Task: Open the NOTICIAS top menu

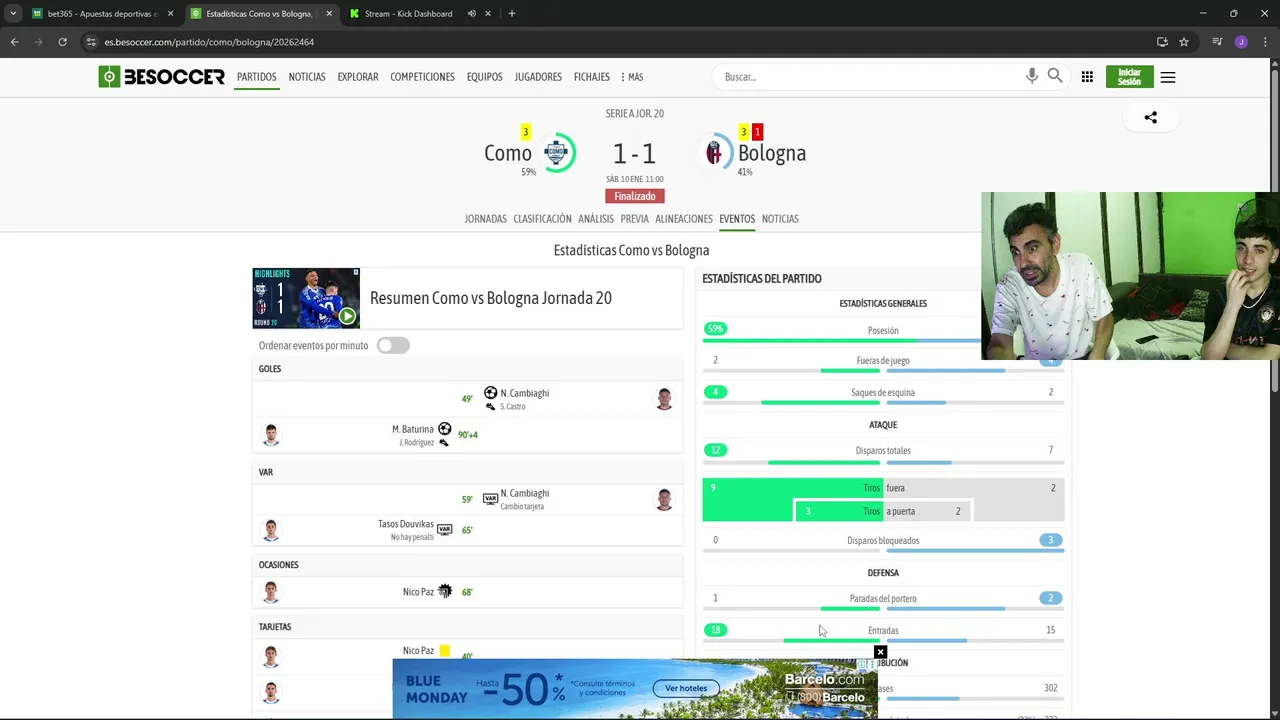Action: (307, 77)
